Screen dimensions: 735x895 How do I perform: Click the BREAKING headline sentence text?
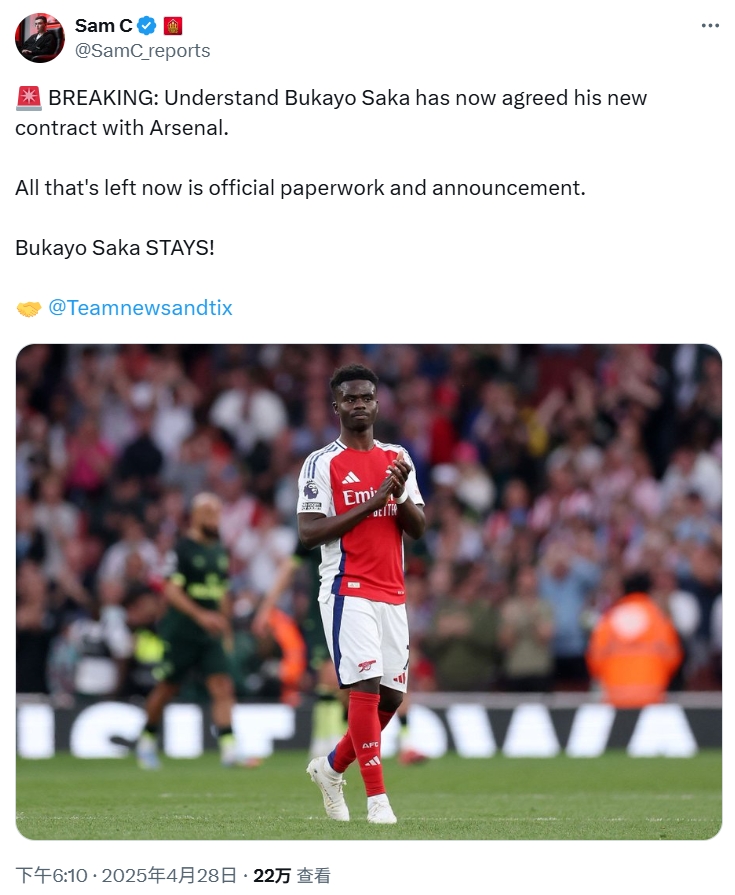pos(331,113)
